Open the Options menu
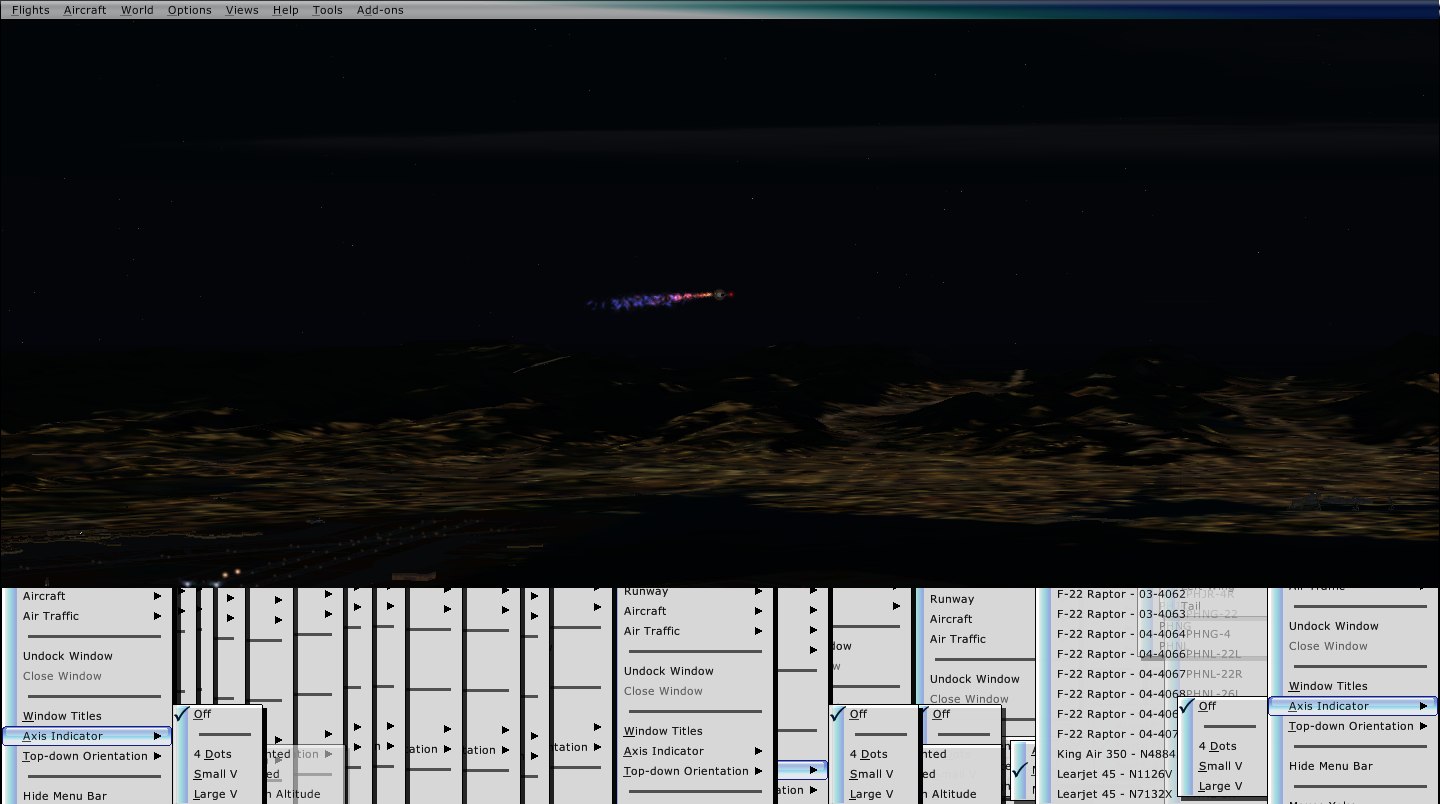This screenshot has width=1440, height=804. (x=189, y=10)
